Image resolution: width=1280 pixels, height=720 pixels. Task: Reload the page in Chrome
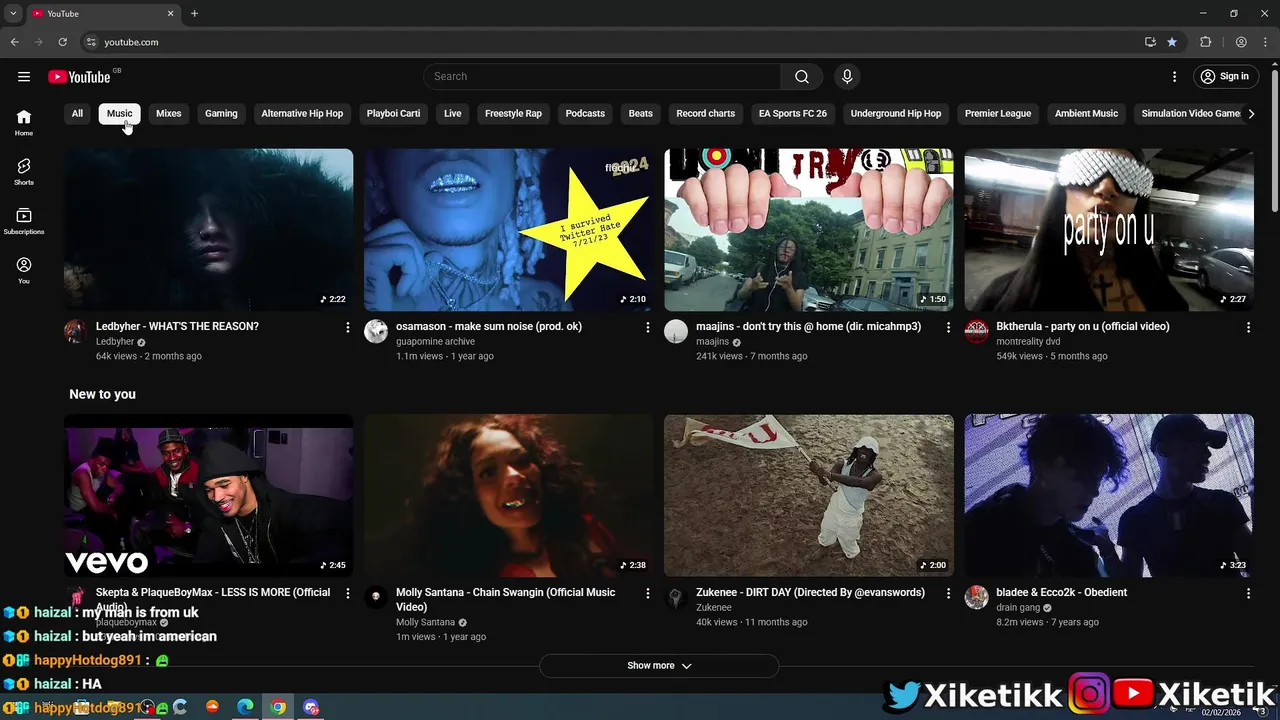click(62, 42)
